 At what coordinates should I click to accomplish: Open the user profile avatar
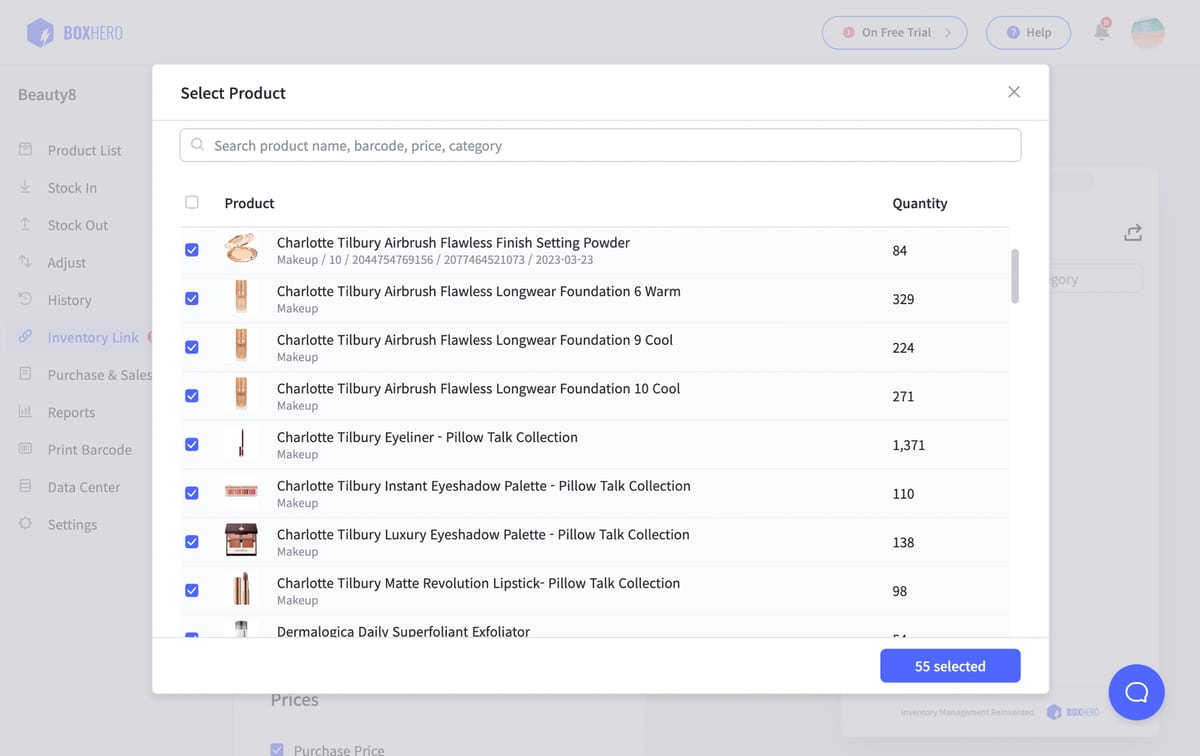1147,32
